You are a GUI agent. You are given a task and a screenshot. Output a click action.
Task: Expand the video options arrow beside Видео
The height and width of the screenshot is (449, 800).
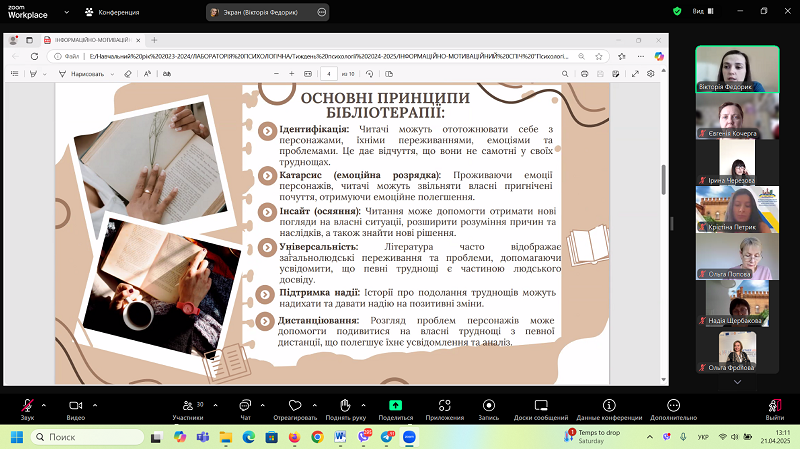coord(95,405)
